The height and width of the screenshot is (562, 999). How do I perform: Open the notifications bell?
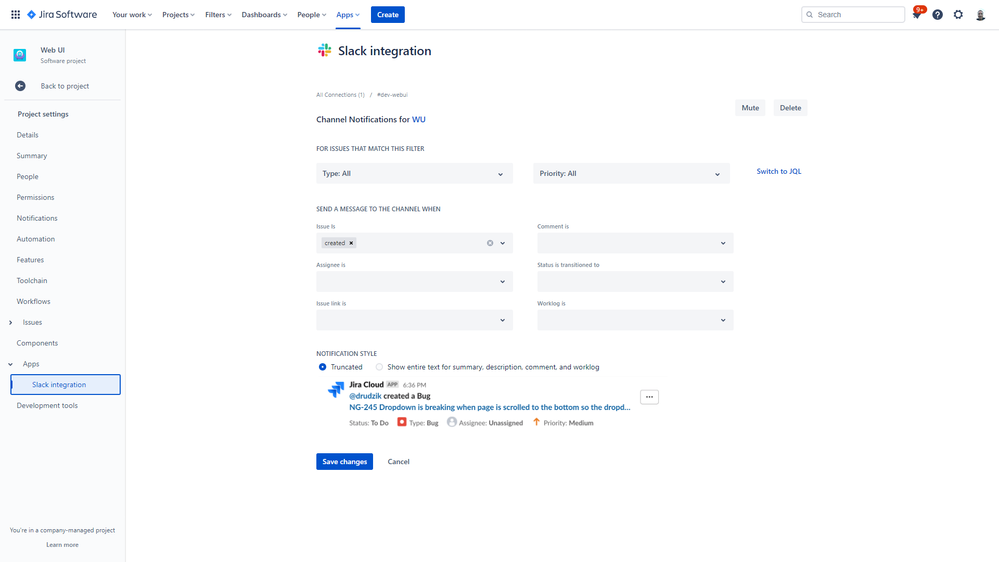tap(917, 14)
